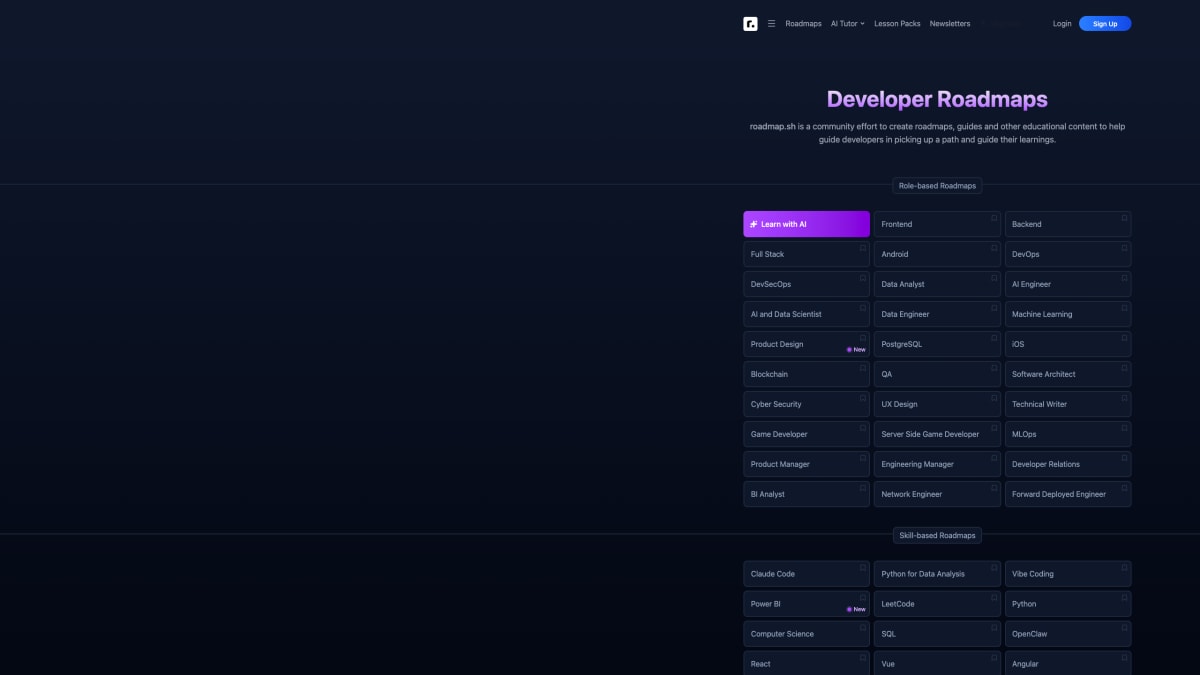Bookmark the Blockchain roadmap
The width and height of the screenshot is (1200, 675).
pos(863,368)
